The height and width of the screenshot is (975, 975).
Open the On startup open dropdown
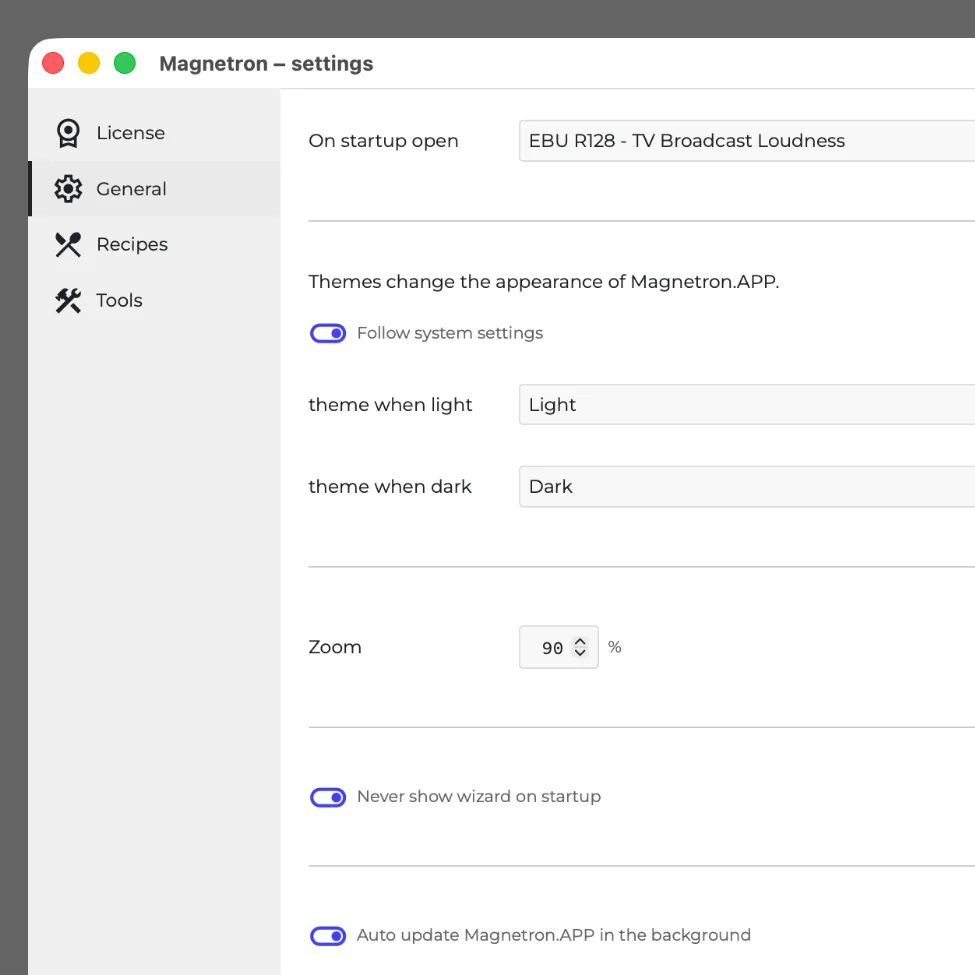pyautogui.click(x=745, y=141)
